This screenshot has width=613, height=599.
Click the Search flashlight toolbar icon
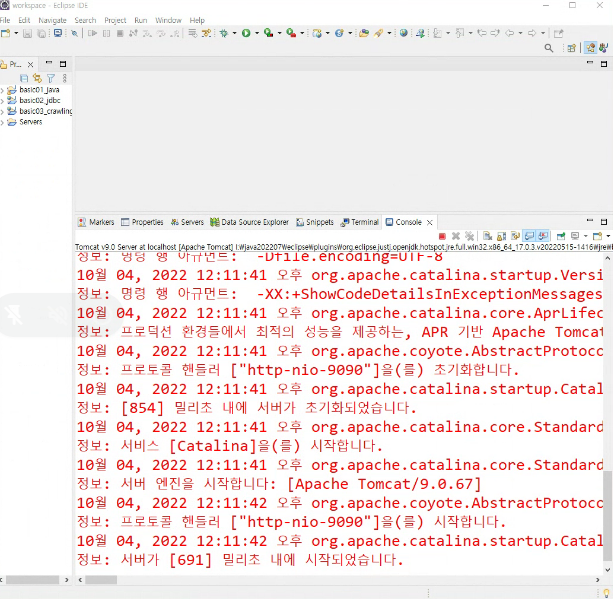click(378, 33)
